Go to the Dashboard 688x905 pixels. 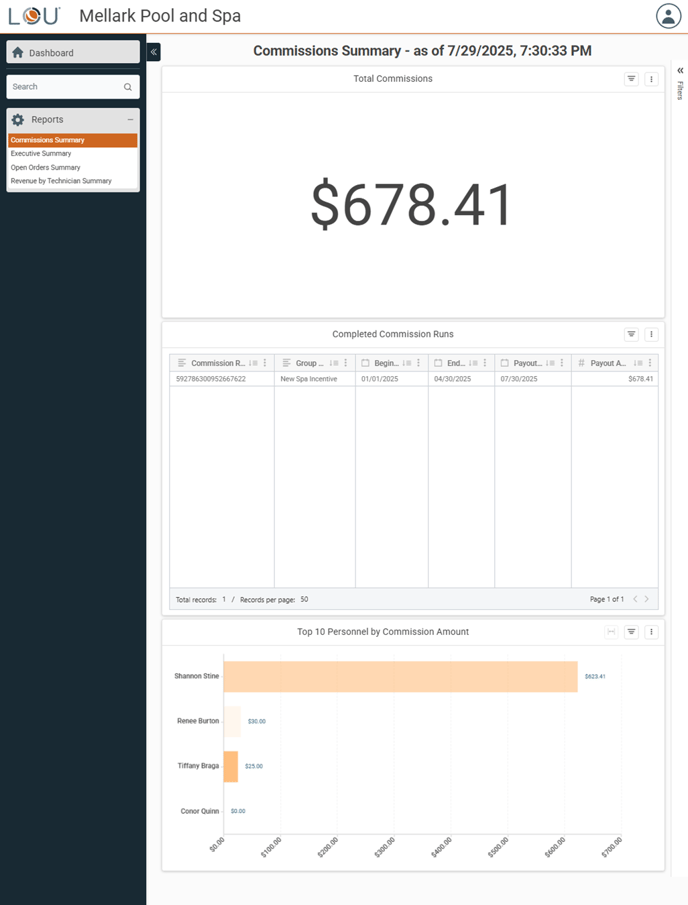point(72,53)
